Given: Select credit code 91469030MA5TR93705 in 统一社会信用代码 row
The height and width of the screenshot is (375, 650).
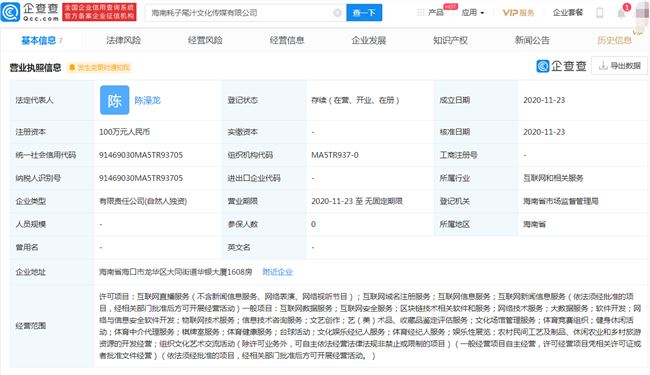Looking at the screenshot, I should pyautogui.click(x=141, y=155).
